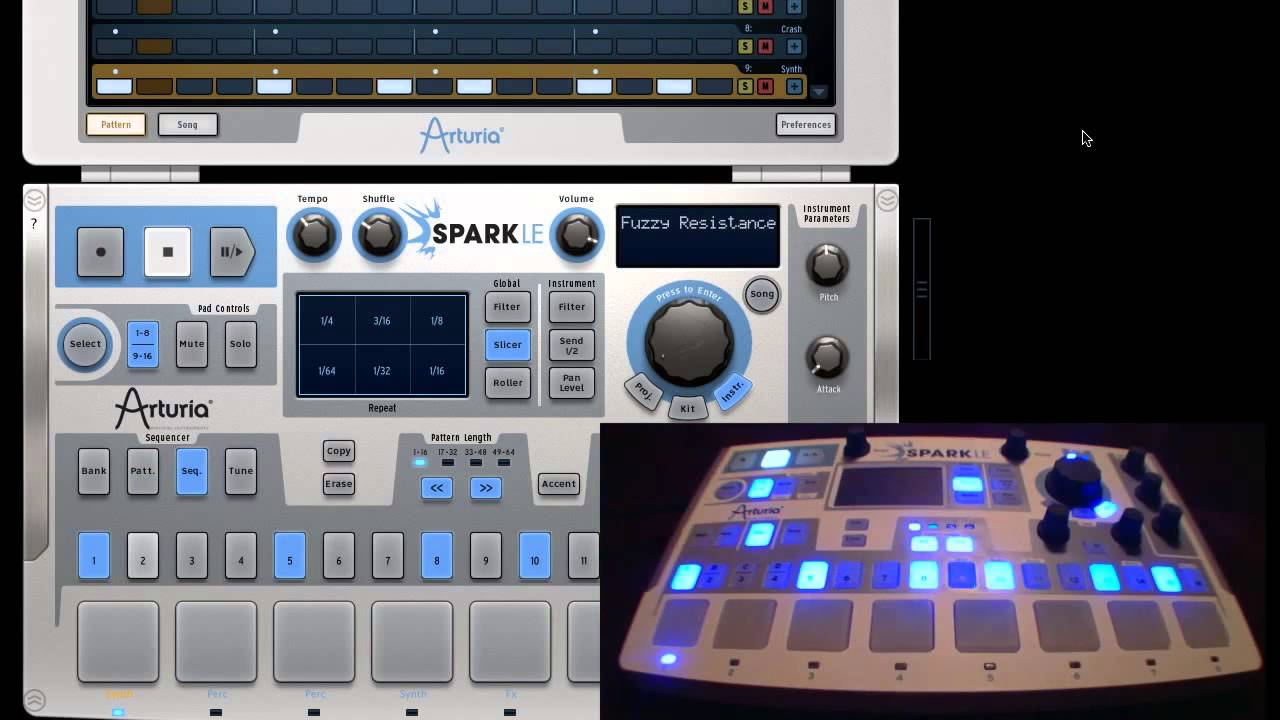Click the Attack instrument parameter knob

coord(827,358)
